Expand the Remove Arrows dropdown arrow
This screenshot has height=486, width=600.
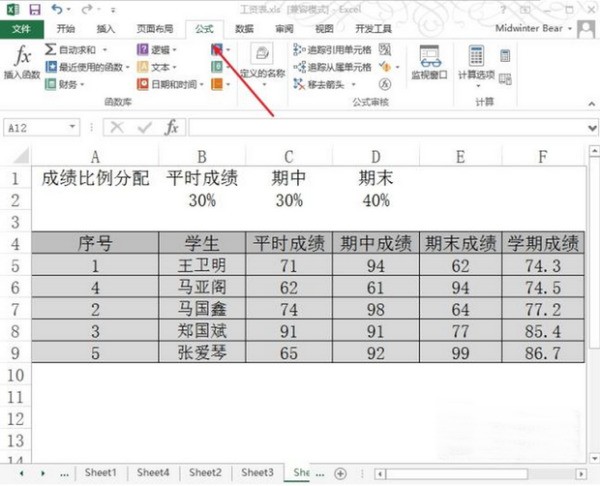354,84
